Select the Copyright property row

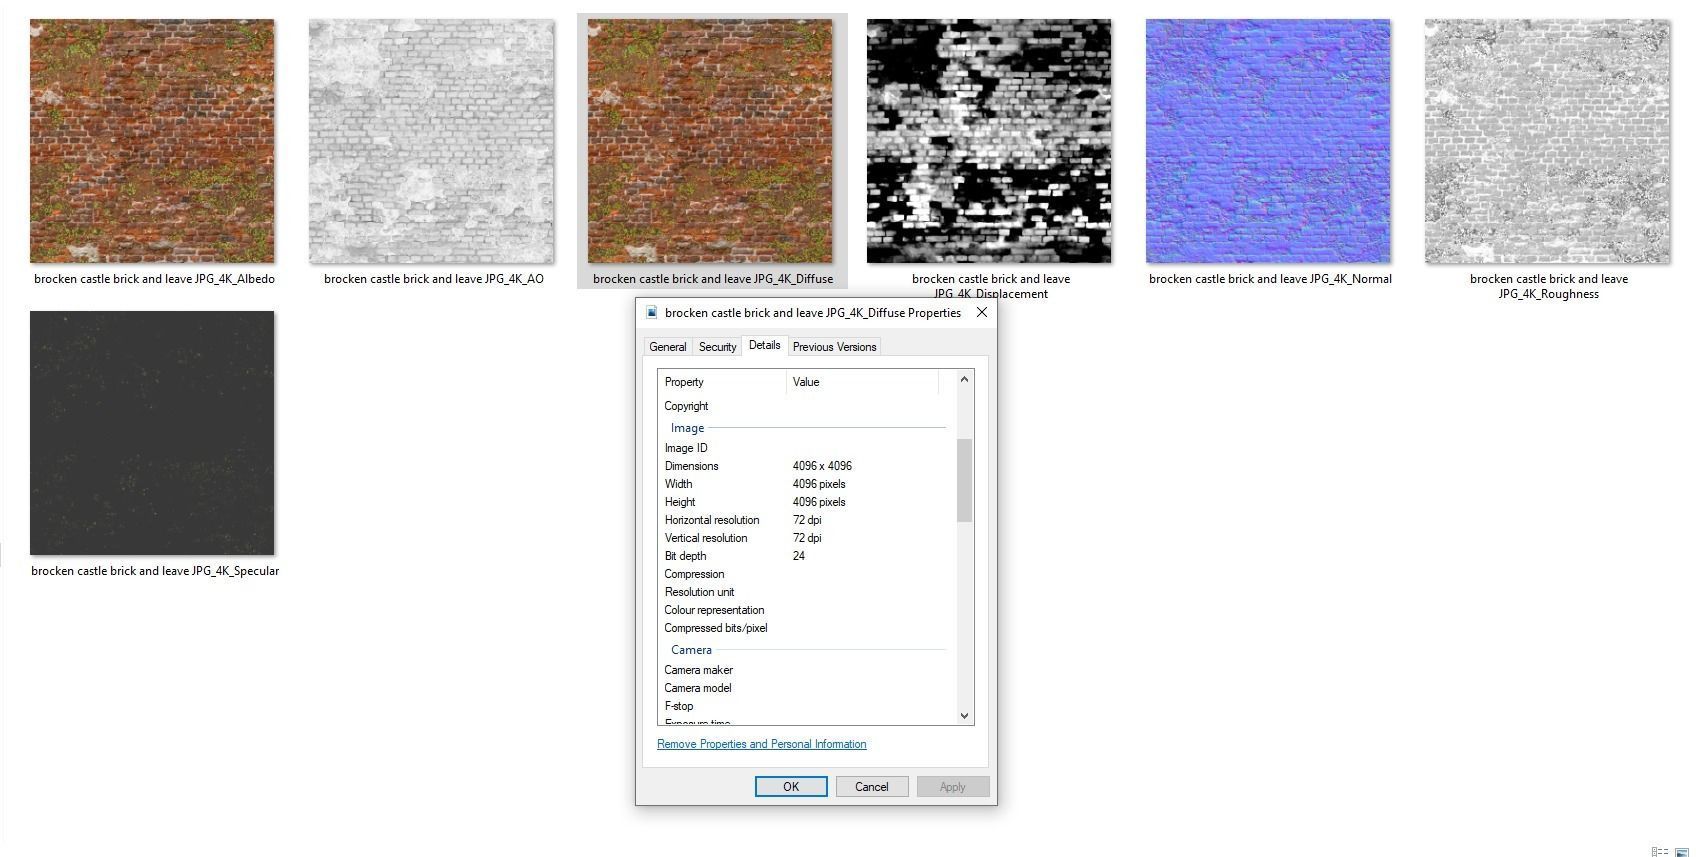pyautogui.click(x=802, y=406)
